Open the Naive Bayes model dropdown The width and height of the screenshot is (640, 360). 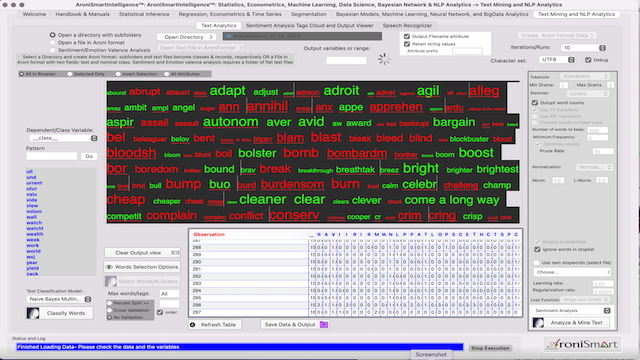coord(59,299)
